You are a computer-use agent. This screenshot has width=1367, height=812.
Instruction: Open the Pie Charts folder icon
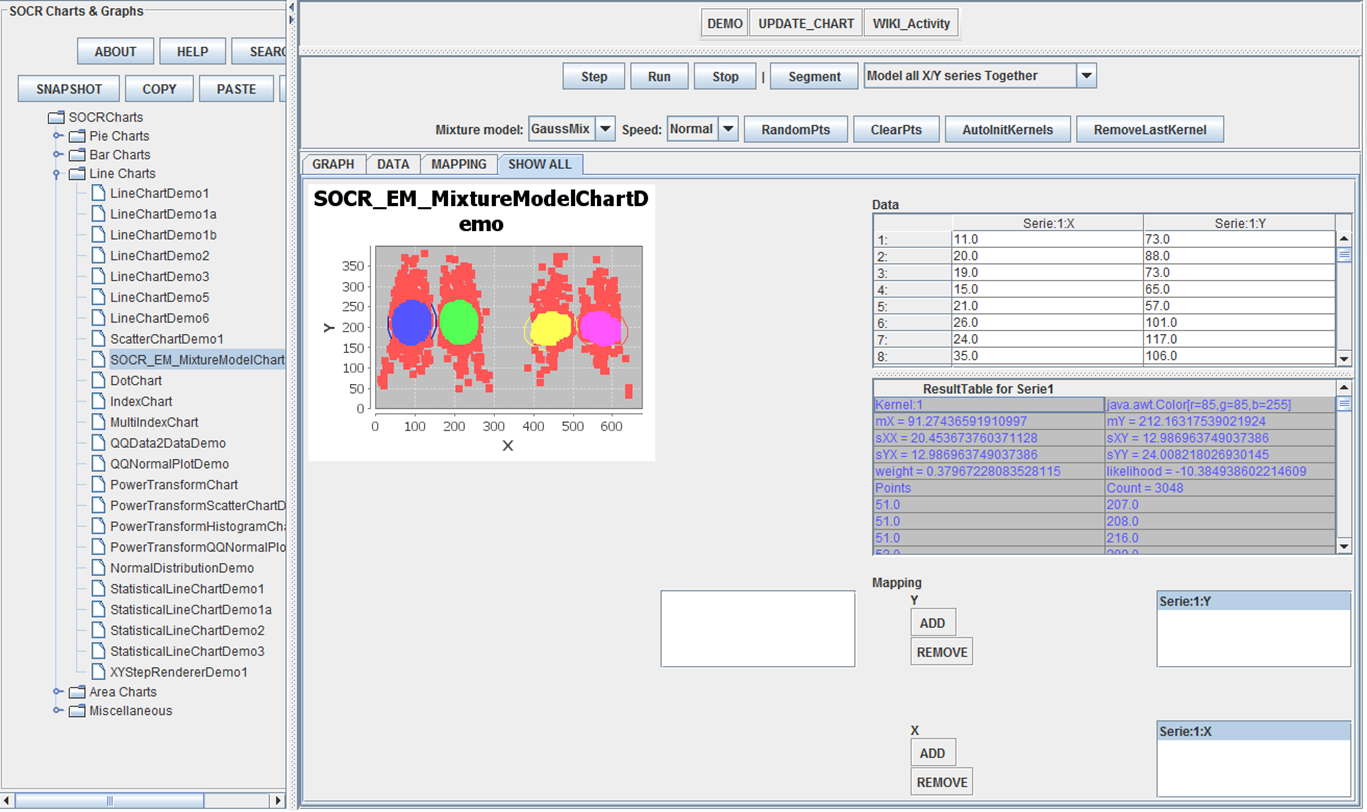coord(77,136)
